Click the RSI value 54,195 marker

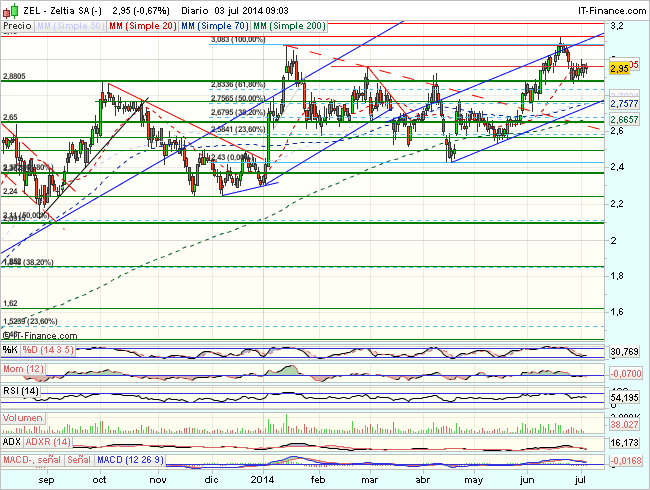click(623, 398)
